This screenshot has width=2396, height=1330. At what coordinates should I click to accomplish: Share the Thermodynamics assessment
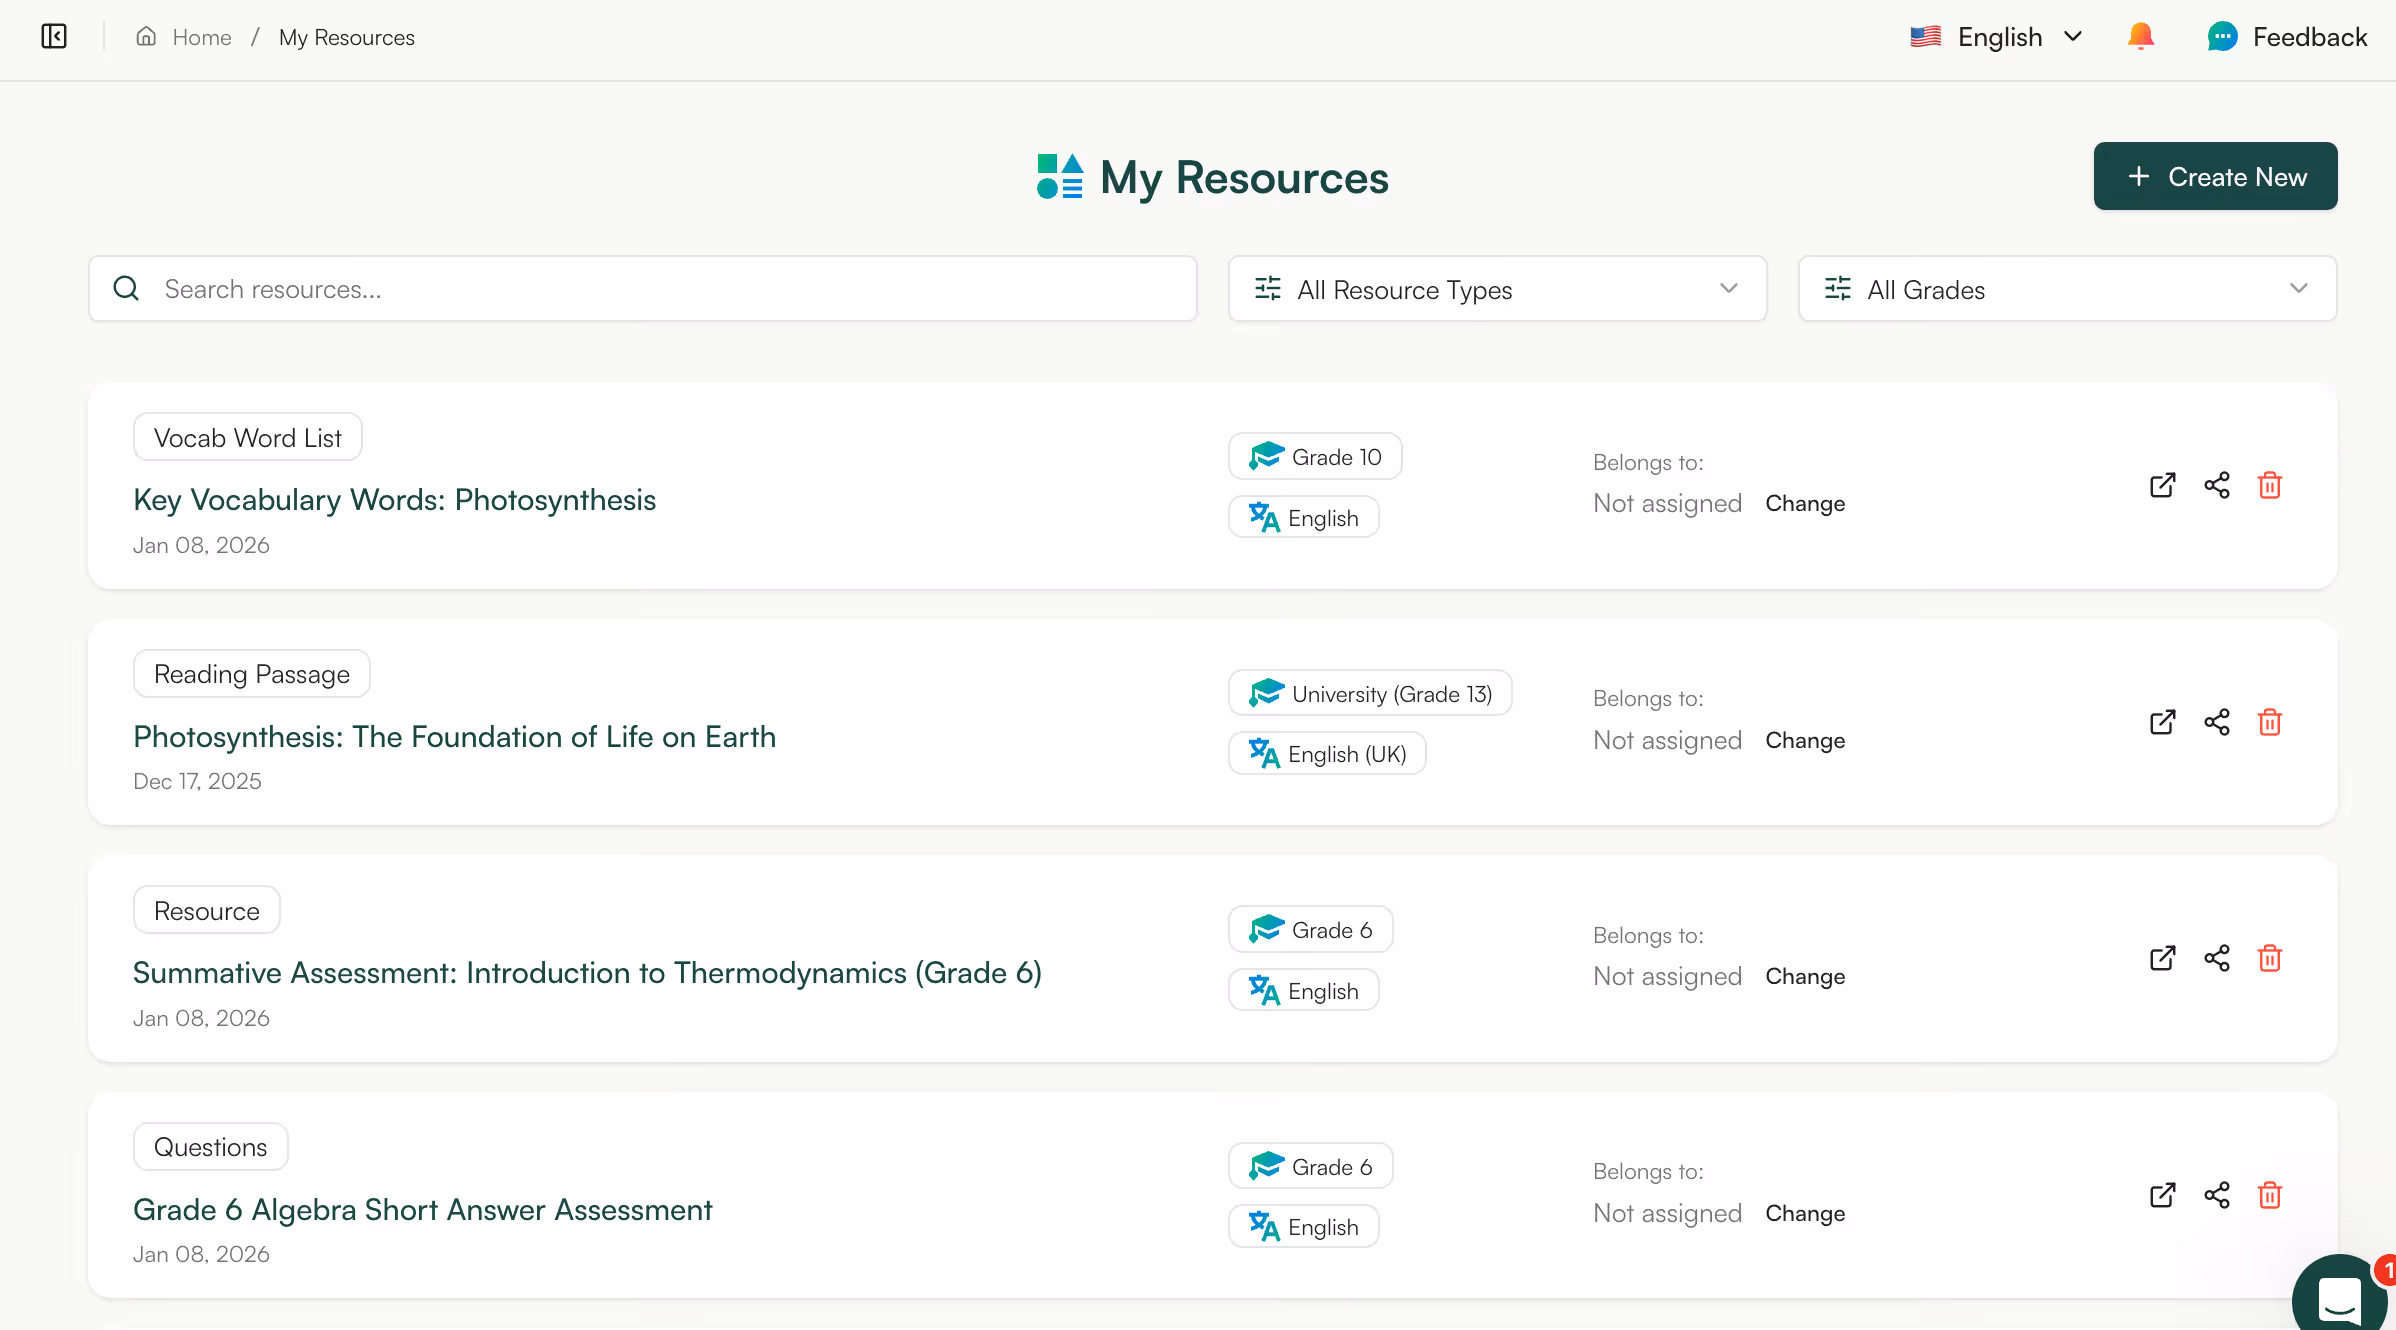(x=2217, y=958)
